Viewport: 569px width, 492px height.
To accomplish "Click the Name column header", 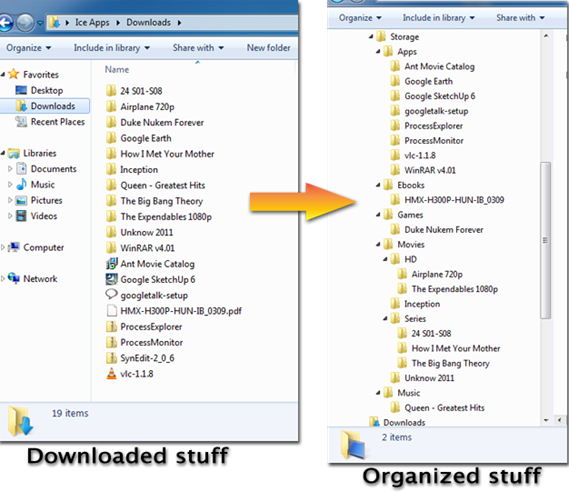I will point(117,70).
